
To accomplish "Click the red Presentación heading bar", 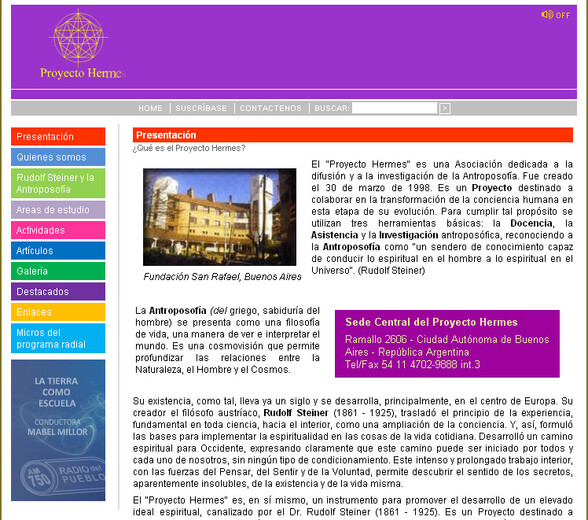I will [x=353, y=135].
